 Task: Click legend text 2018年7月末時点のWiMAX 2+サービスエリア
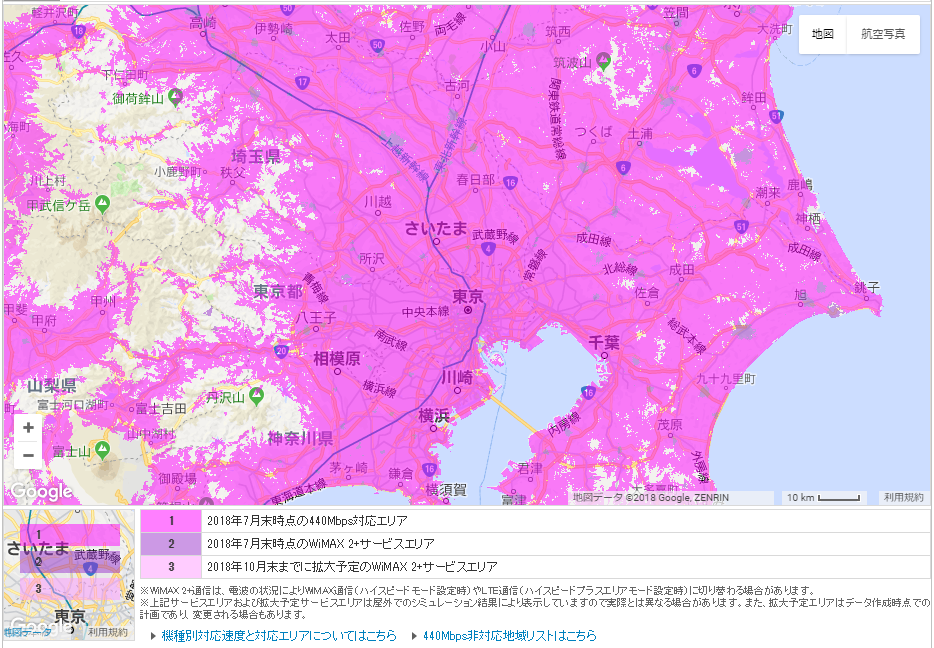coord(320,544)
